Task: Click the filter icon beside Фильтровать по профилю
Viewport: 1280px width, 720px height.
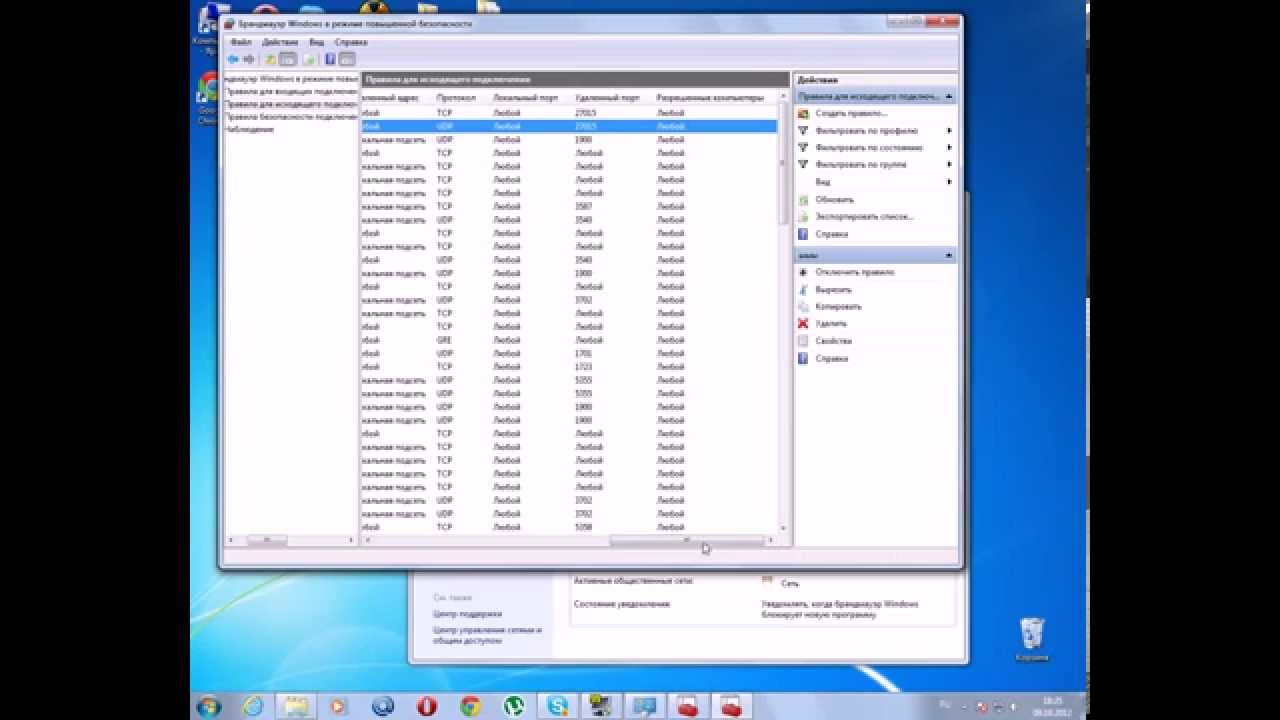Action: (803, 130)
